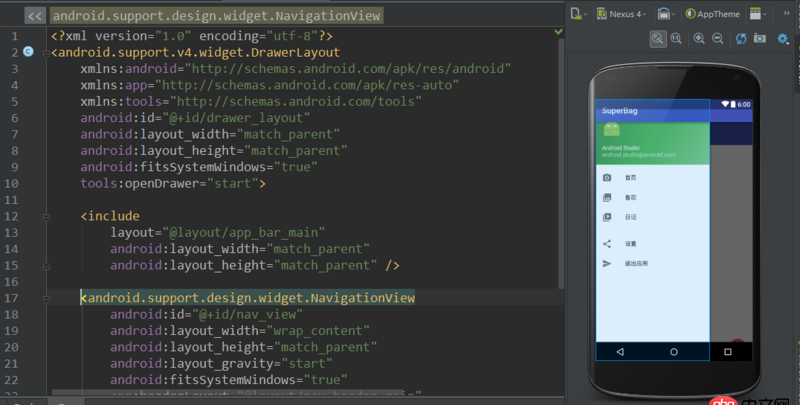The image size is (800, 405).
Task: Click the editor horizontal scrollbar at bottom
Action: pyautogui.click(x=227, y=392)
